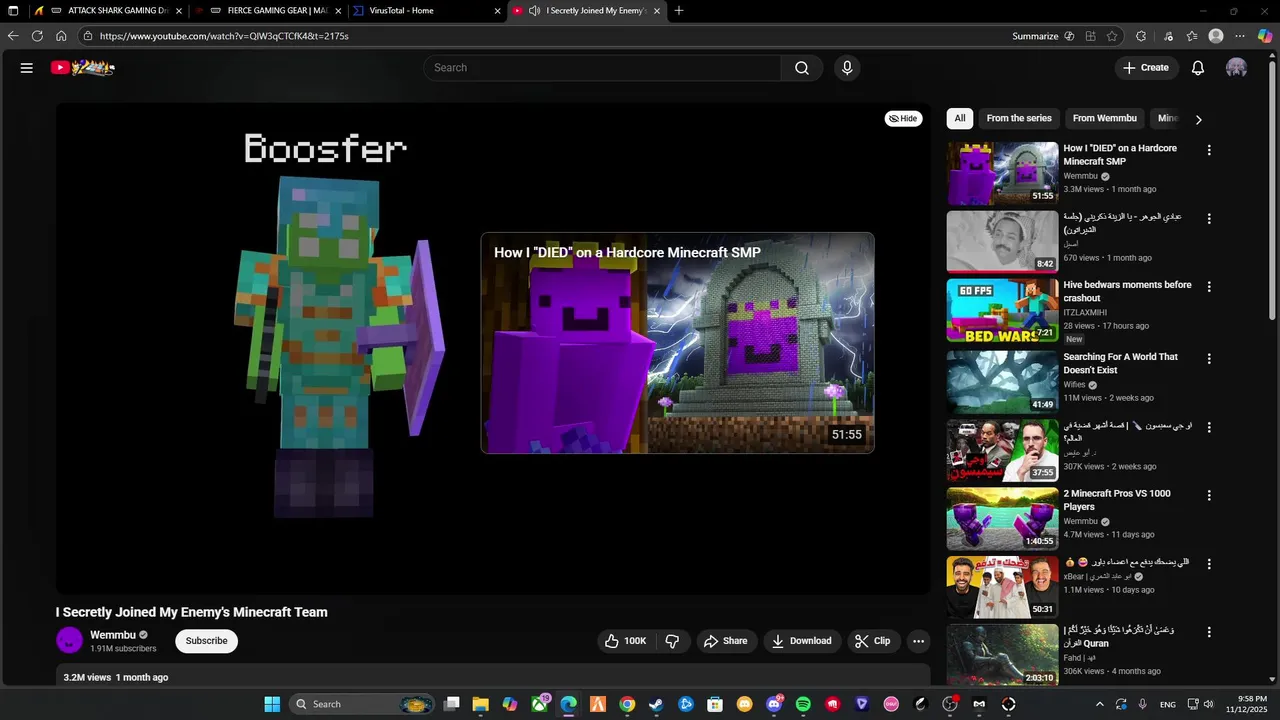Open volume control in system tray
The height and width of the screenshot is (720, 1280).
tap(1208, 704)
